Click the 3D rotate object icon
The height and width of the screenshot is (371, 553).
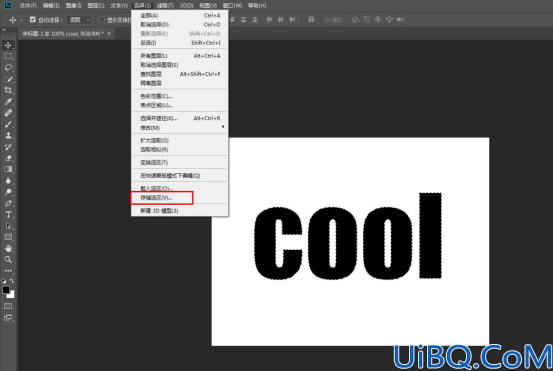click(x=356, y=19)
